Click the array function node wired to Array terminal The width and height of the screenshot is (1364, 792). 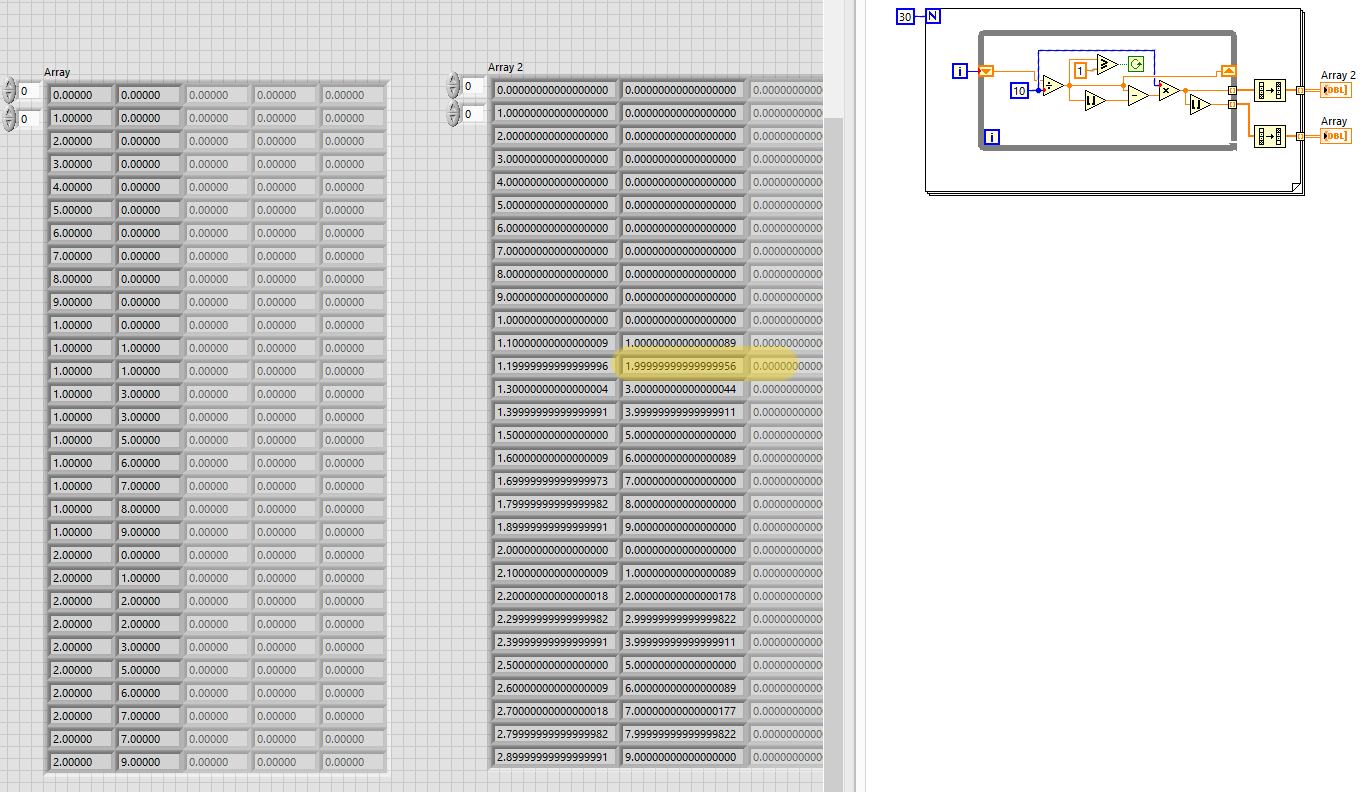(x=1268, y=136)
